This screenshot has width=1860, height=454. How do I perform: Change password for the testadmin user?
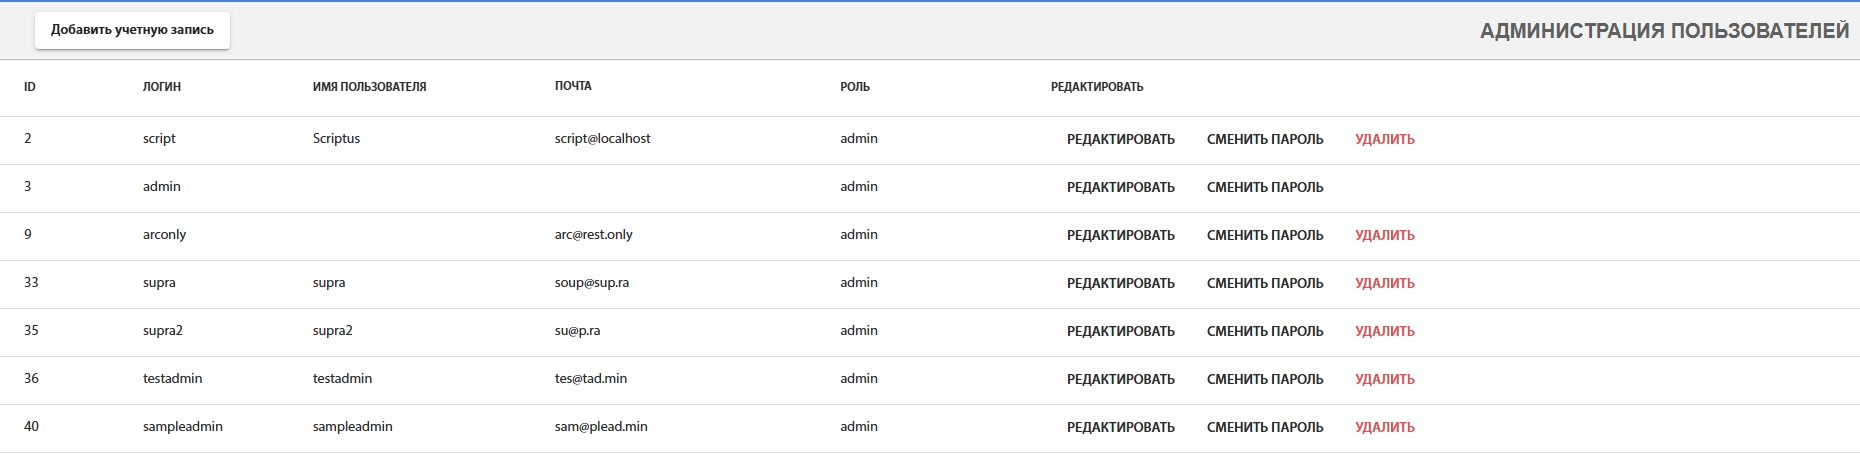[1264, 380]
